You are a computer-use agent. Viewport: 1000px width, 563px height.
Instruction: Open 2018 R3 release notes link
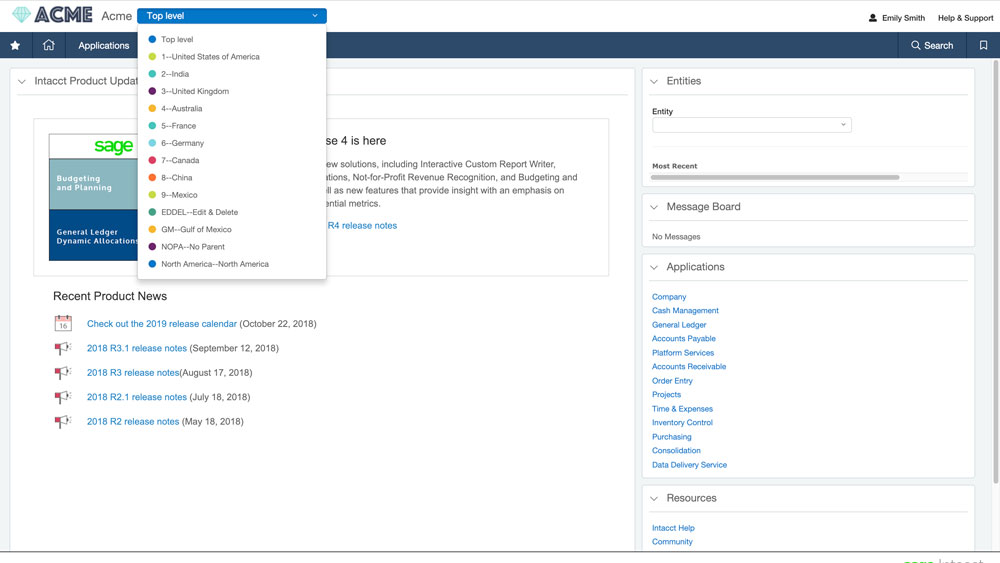[133, 372]
